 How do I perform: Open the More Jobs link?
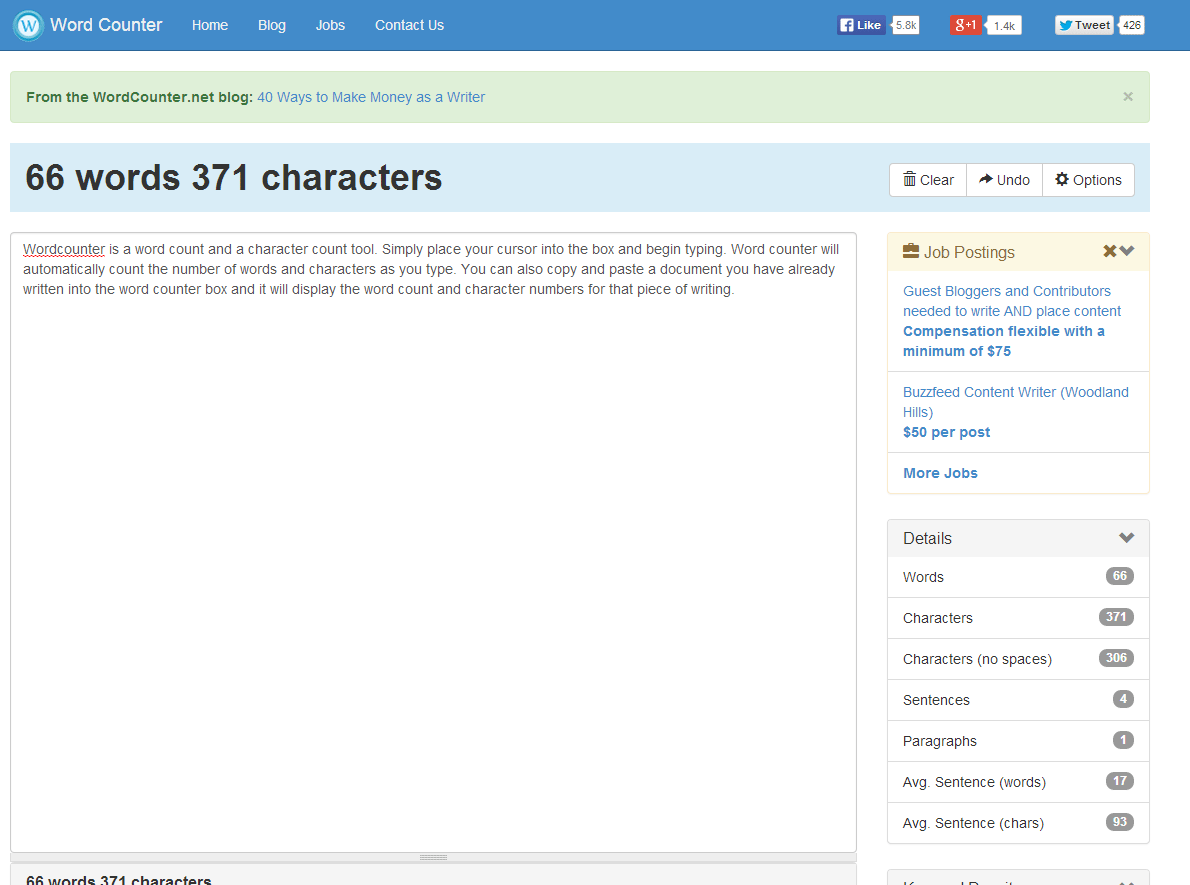tap(940, 473)
